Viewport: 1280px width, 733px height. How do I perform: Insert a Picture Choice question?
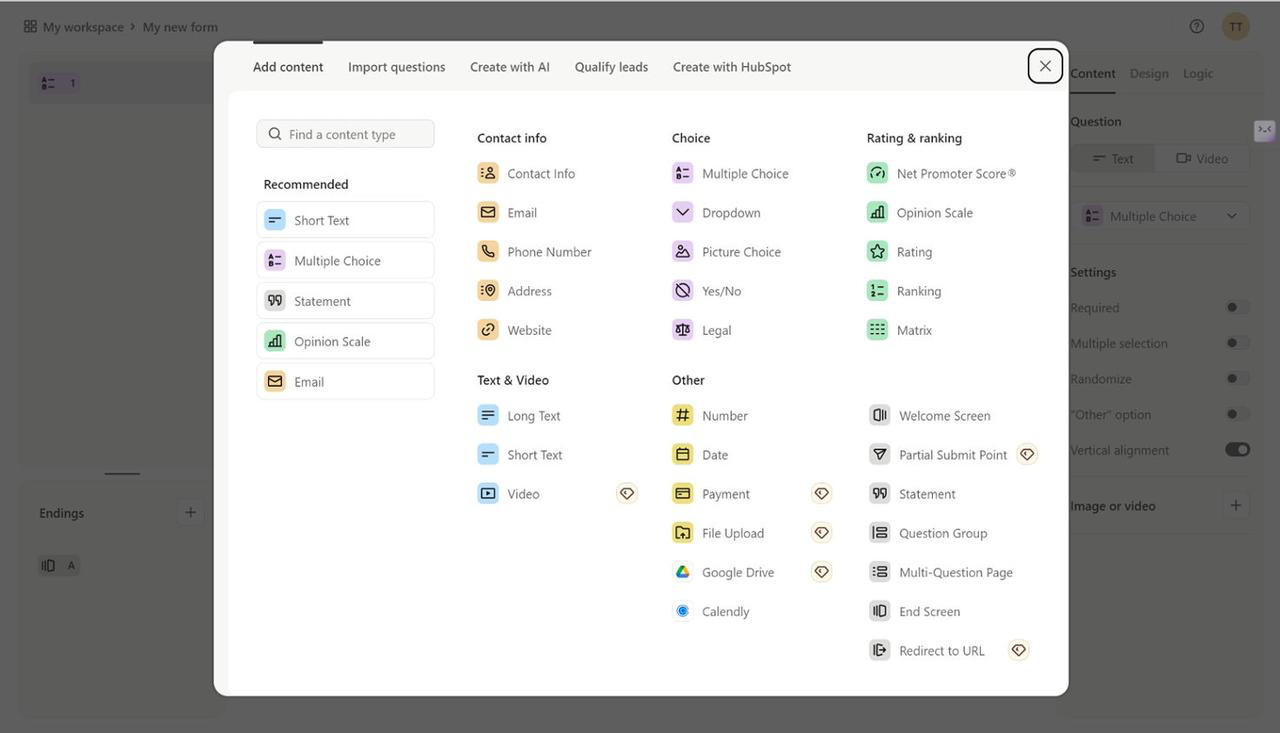coord(740,251)
